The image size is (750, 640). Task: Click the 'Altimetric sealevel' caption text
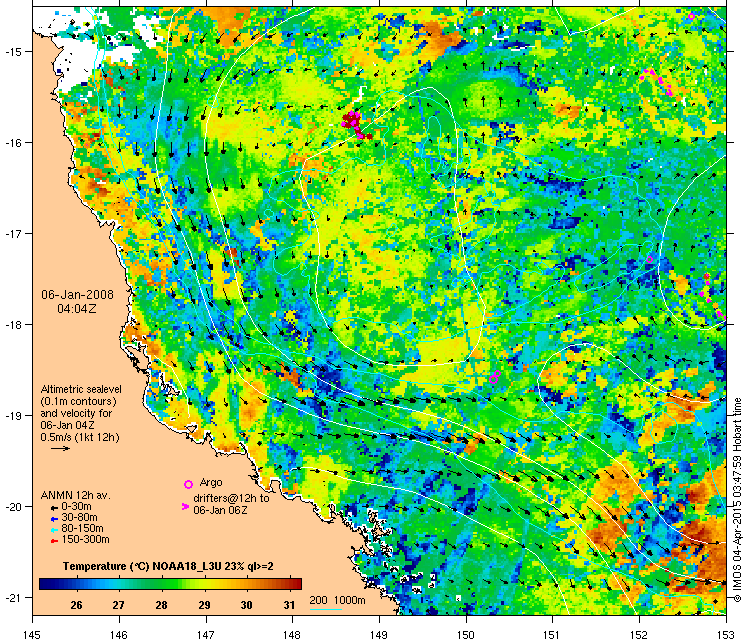(x=81, y=389)
